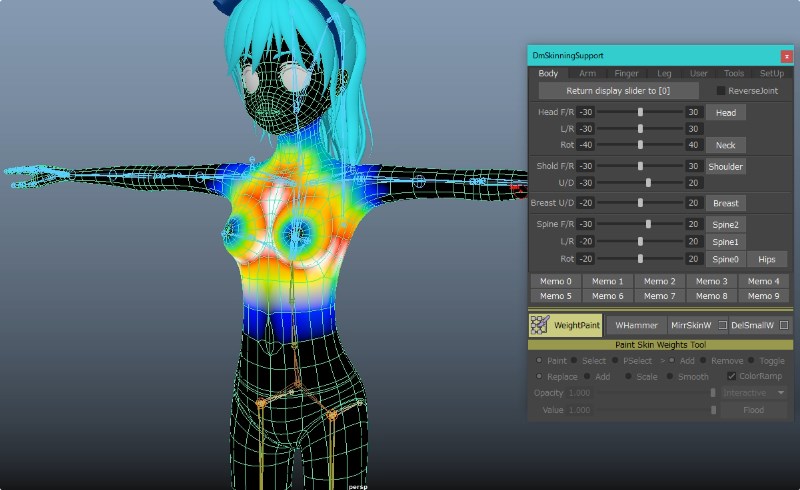Switch to the Leg tab
The width and height of the screenshot is (800, 490).
(x=664, y=74)
